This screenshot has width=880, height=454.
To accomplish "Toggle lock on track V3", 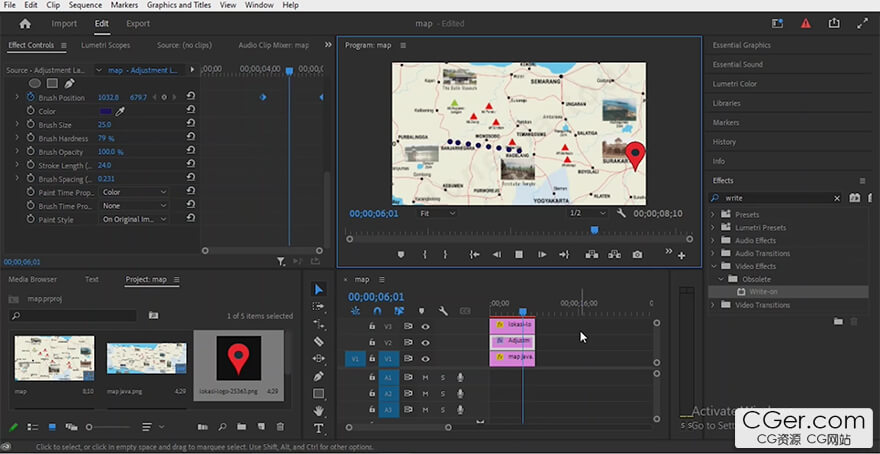I will 372,326.
